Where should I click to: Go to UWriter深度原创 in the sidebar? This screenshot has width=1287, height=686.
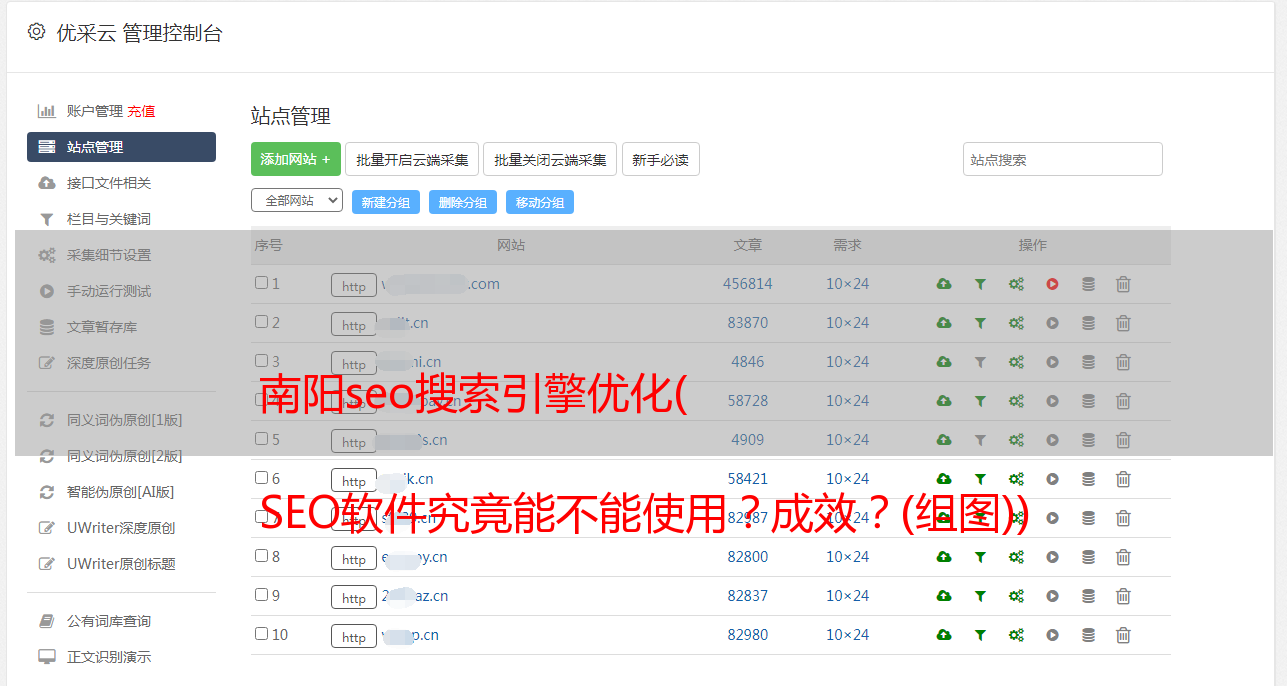click(121, 528)
